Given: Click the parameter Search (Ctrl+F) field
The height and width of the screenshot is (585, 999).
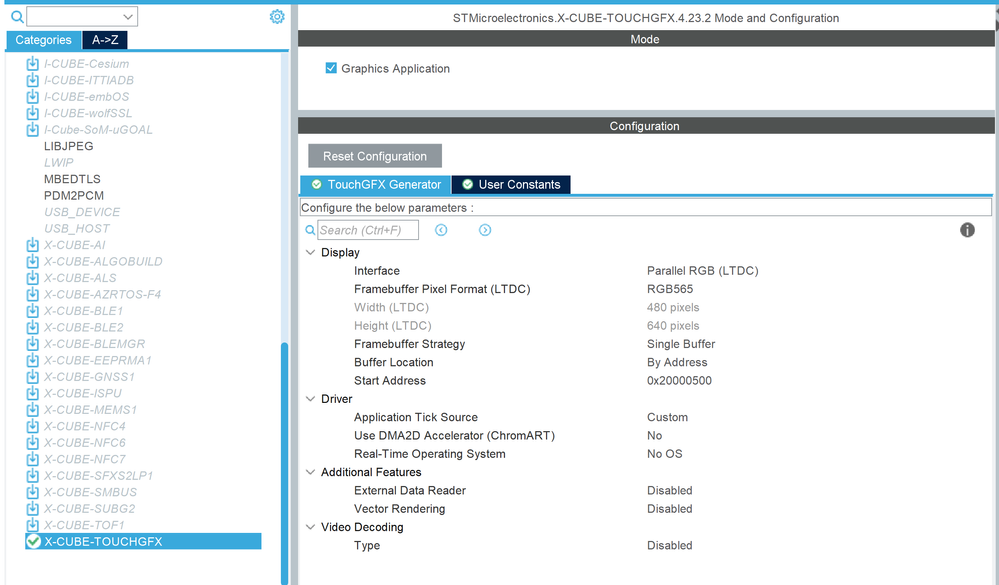Looking at the screenshot, I should [x=368, y=230].
